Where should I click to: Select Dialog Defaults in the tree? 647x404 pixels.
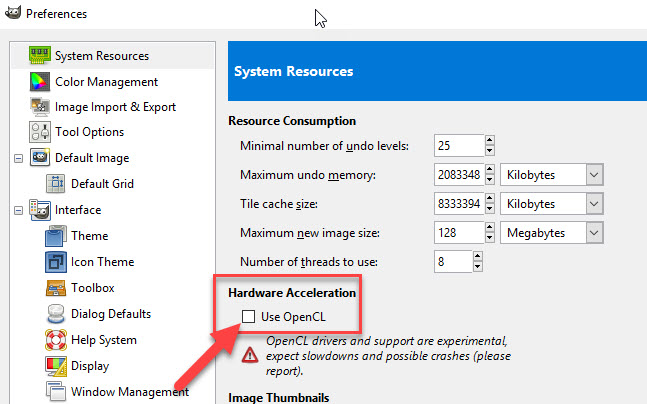coord(111,314)
